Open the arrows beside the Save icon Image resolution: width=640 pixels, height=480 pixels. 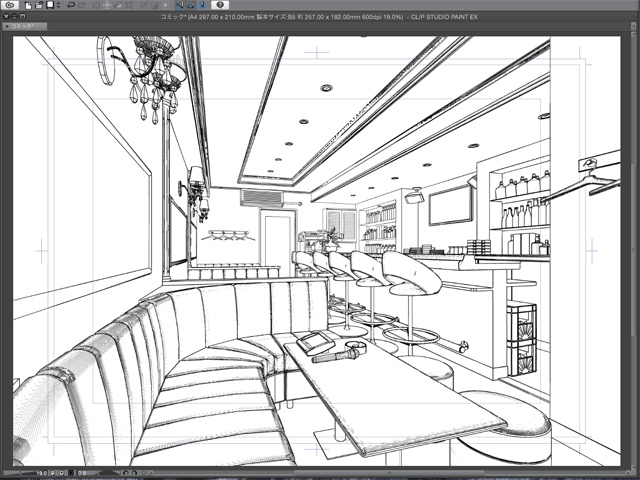point(58,5)
